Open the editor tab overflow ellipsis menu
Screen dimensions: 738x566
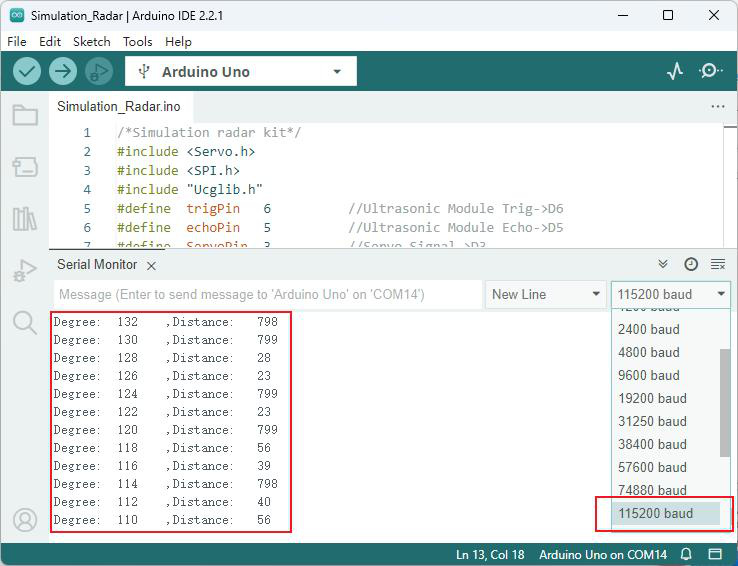(x=718, y=106)
